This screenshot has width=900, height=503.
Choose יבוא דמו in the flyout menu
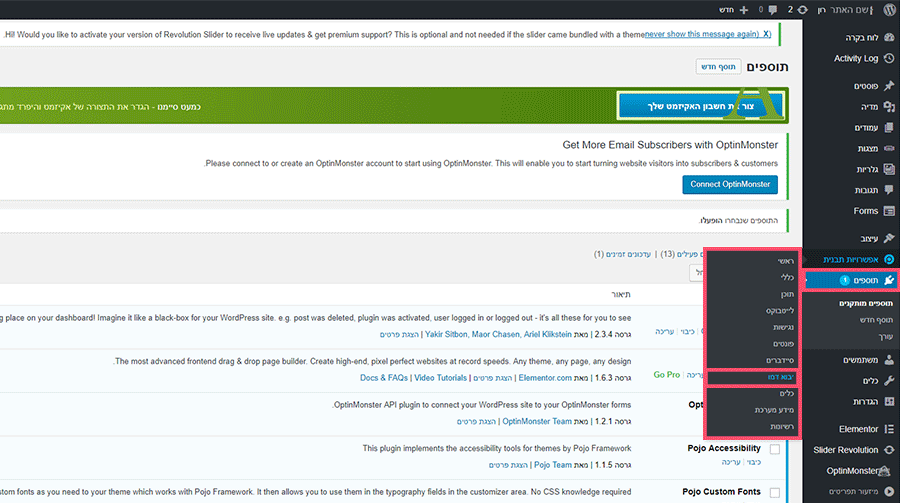(x=781, y=377)
